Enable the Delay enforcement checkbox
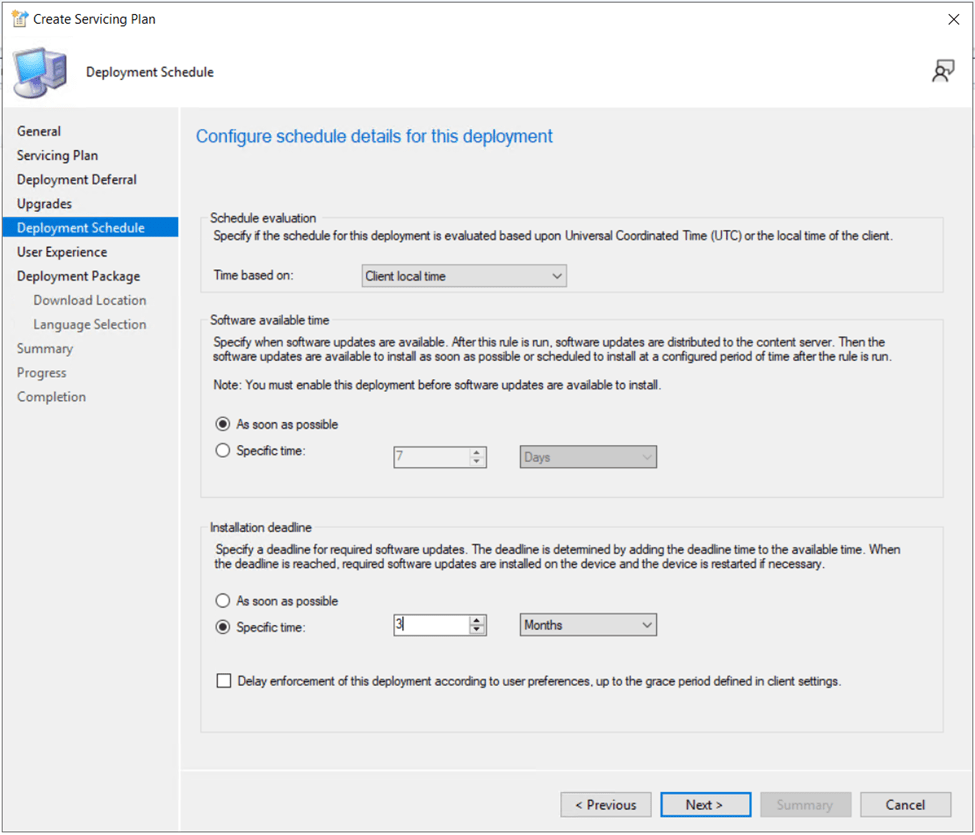The width and height of the screenshot is (975, 835). 224,681
